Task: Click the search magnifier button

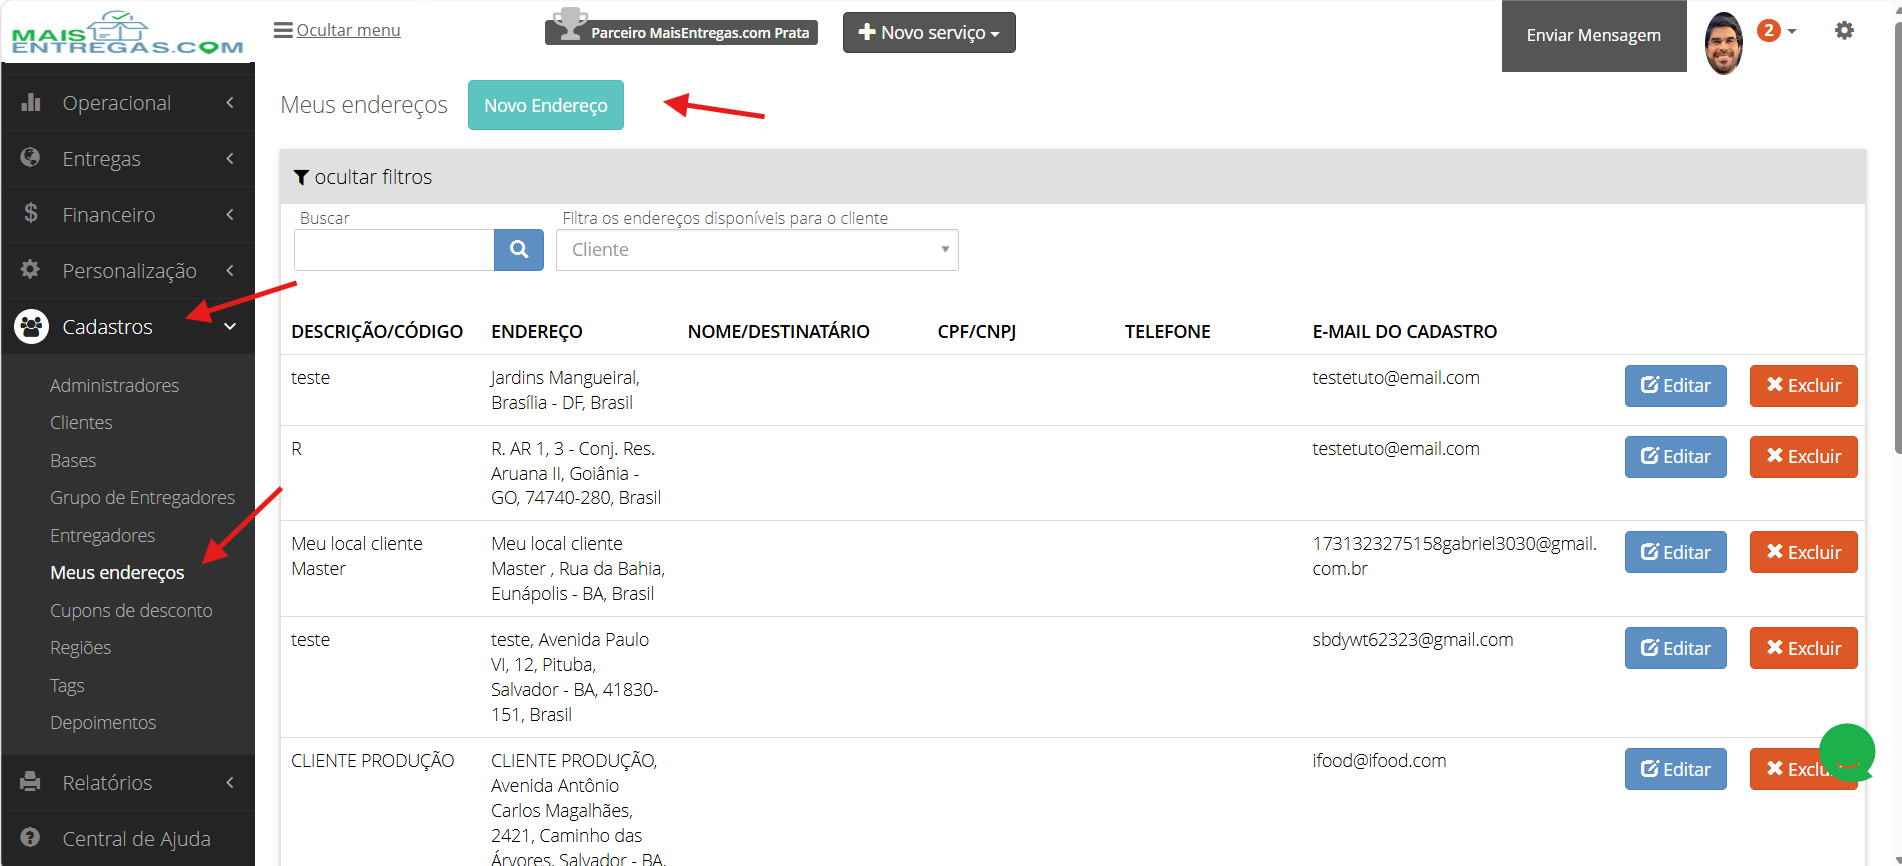Action: [519, 250]
